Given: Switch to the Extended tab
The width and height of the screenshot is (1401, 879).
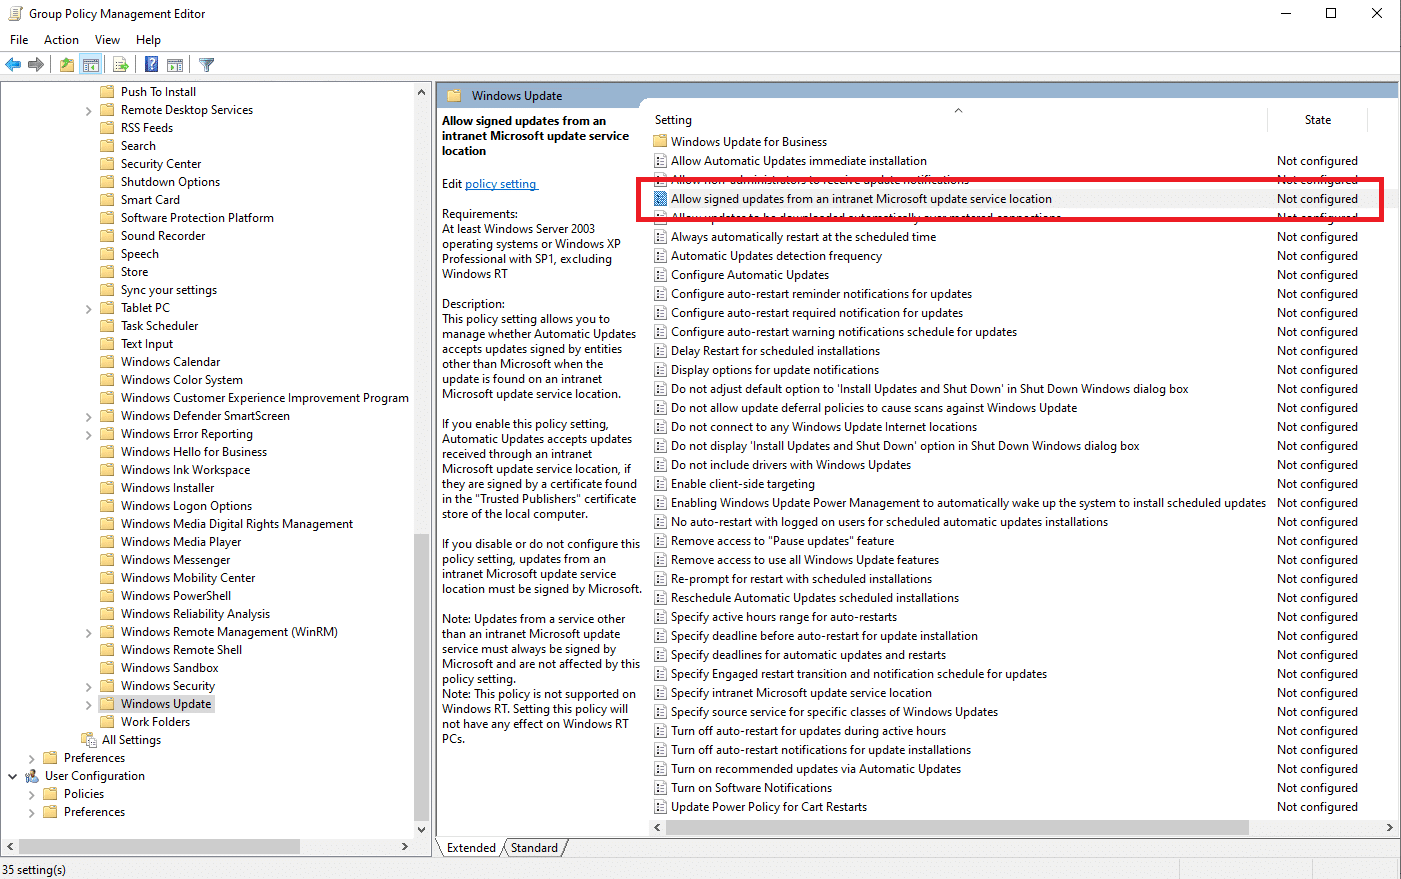Looking at the screenshot, I should point(471,848).
